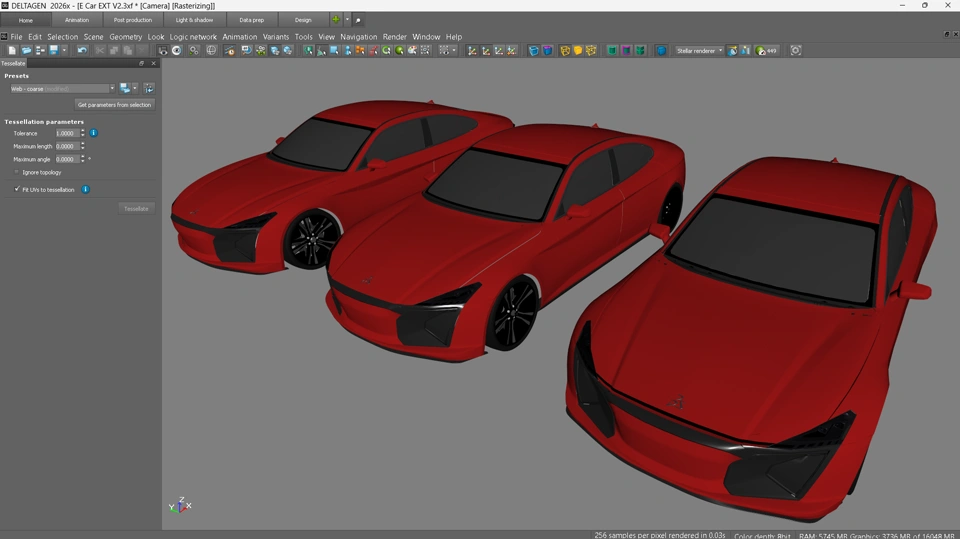This screenshot has width=960, height=539.
Task: Switch to the Design tab
Action: [303, 20]
